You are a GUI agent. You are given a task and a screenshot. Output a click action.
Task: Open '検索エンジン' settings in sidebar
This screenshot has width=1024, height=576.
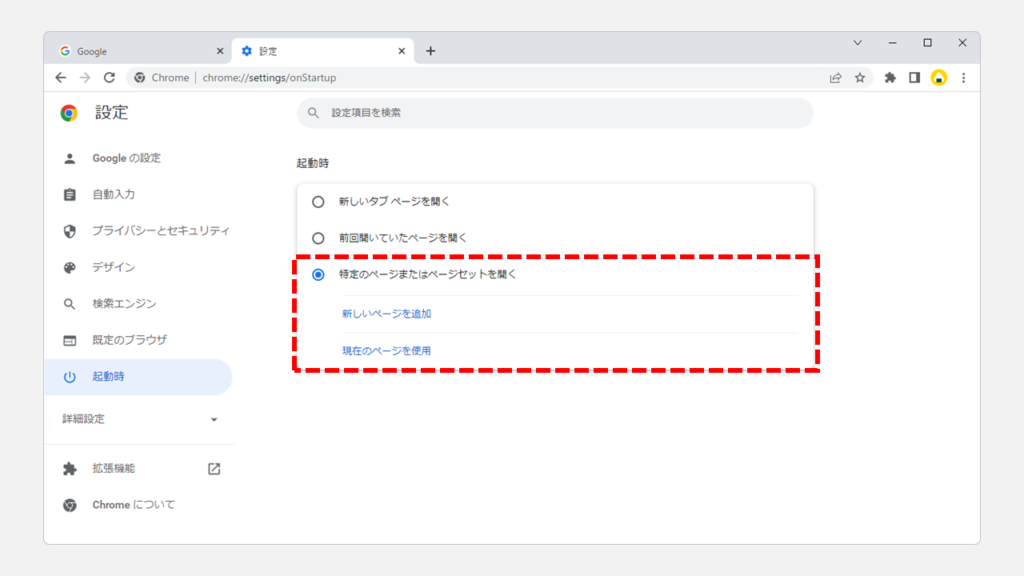[x=124, y=304]
